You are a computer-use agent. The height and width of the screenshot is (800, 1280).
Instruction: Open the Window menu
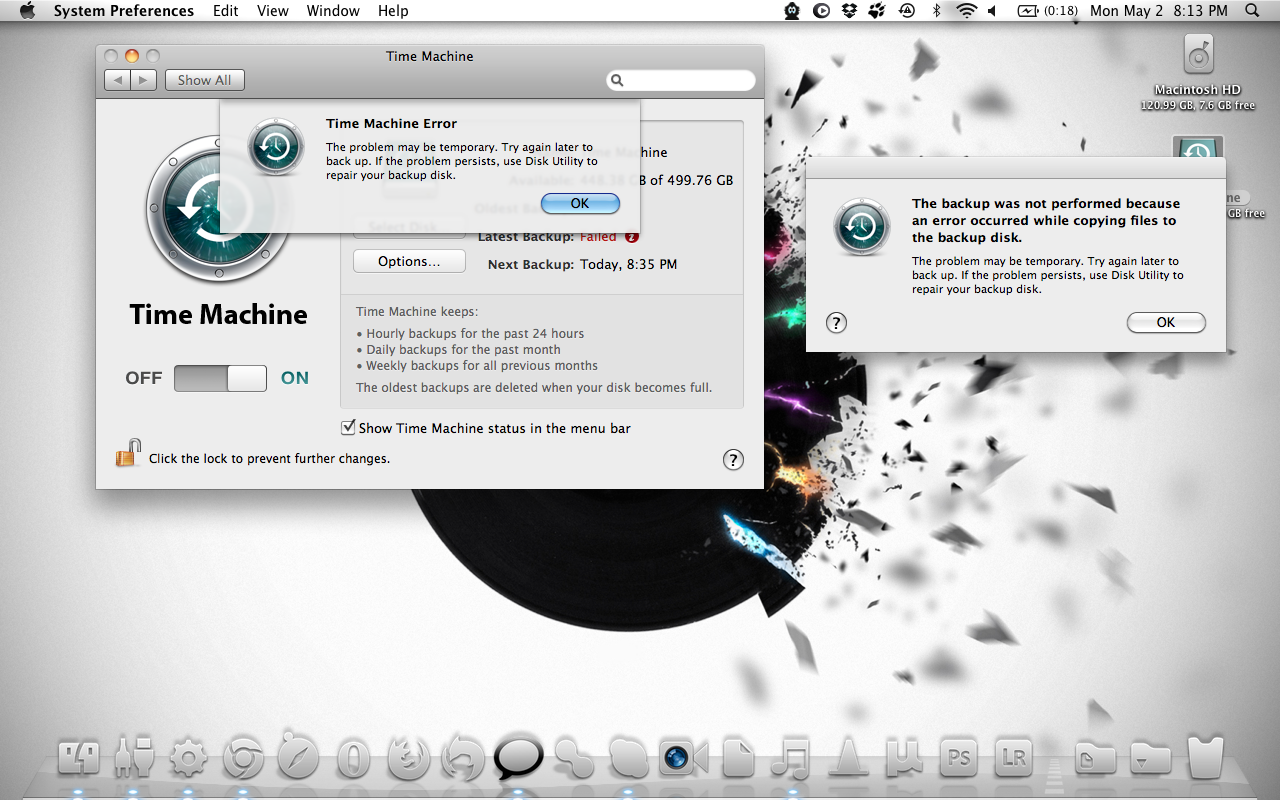click(333, 11)
